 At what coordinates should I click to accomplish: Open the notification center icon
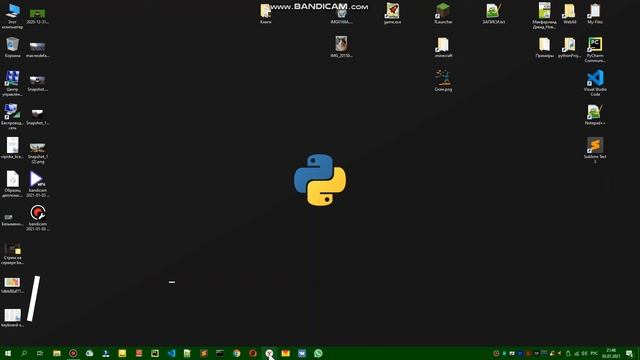click(630, 353)
